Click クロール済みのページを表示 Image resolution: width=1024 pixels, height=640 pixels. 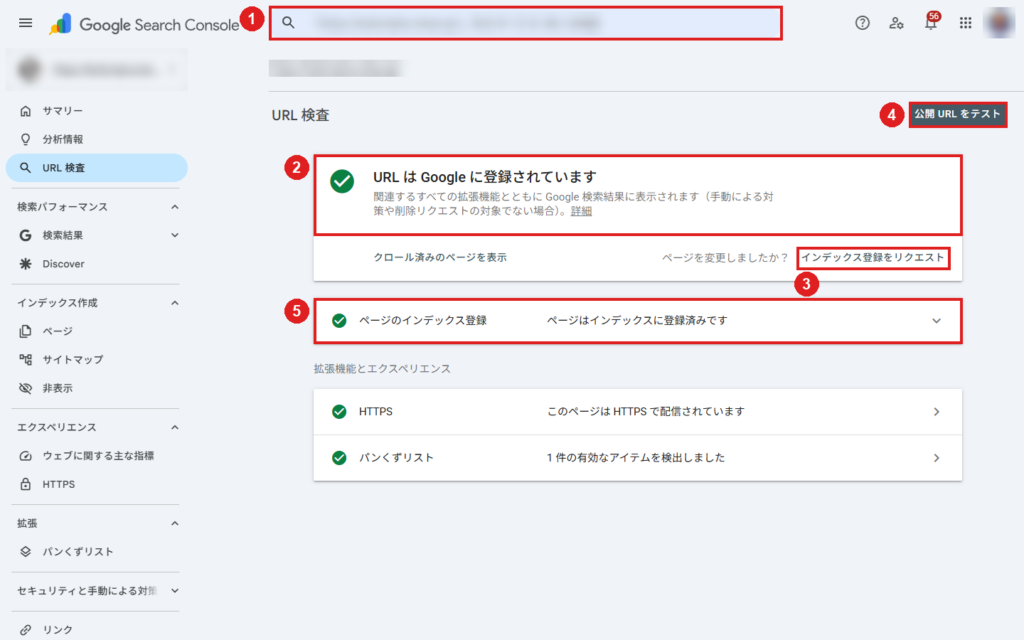(x=440, y=257)
